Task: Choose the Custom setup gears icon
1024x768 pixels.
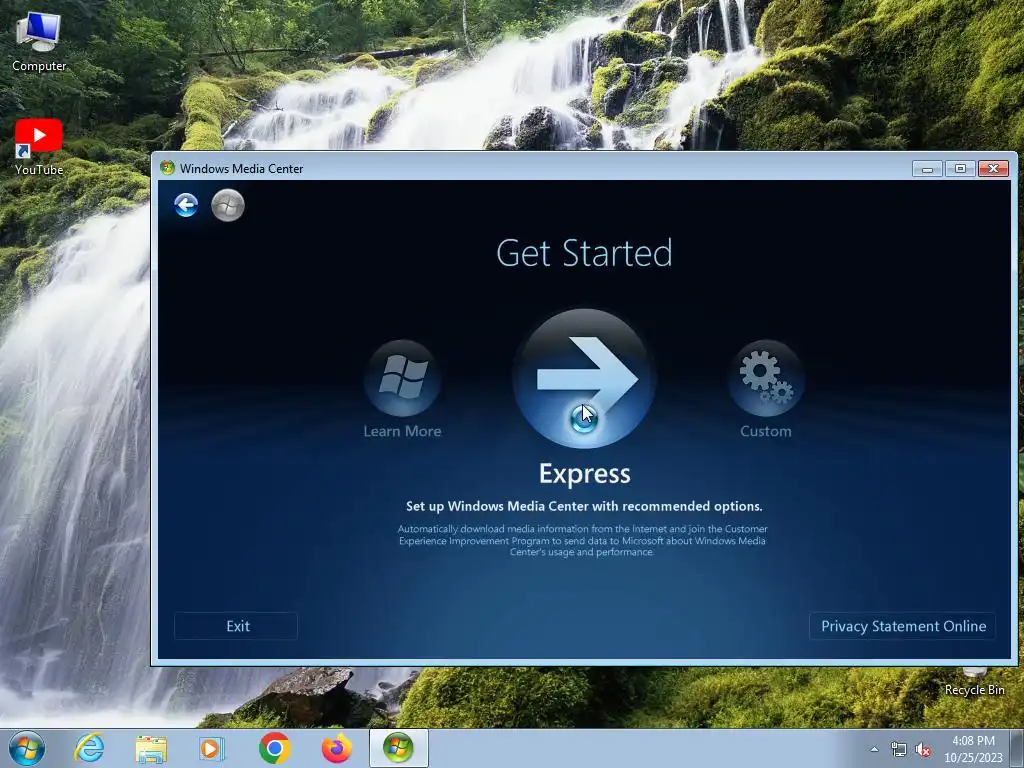Action: (x=765, y=389)
